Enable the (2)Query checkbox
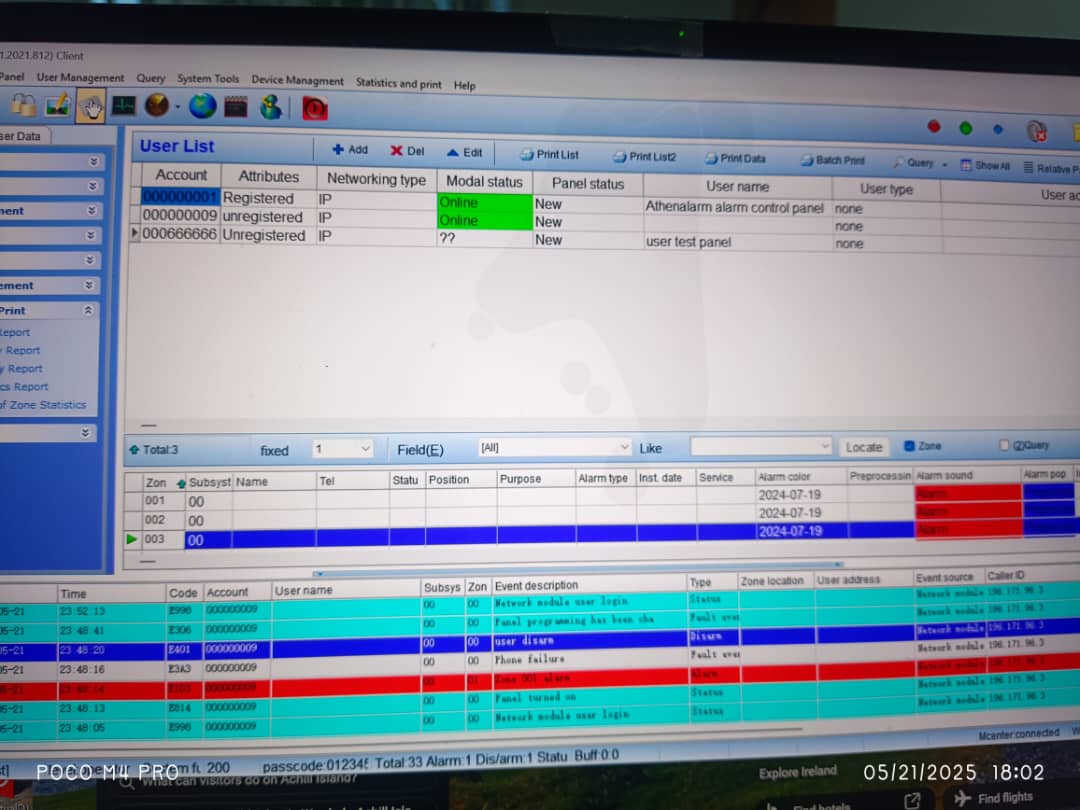This screenshot has height=810, width=1080. 1004,446
